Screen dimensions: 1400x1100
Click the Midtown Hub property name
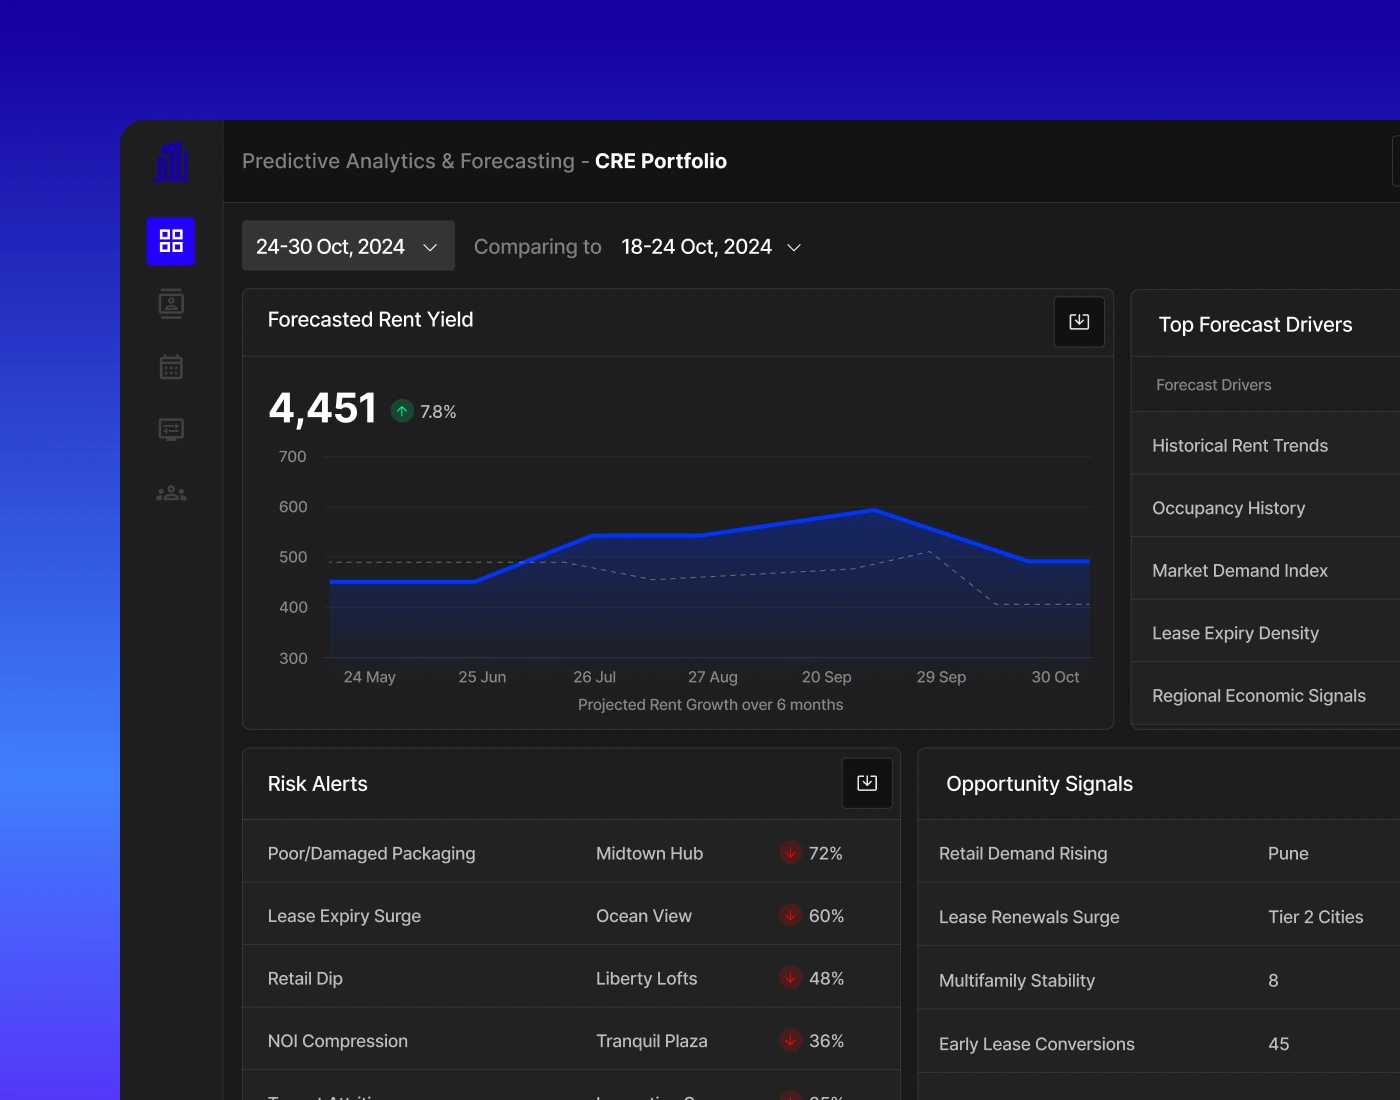649,853
